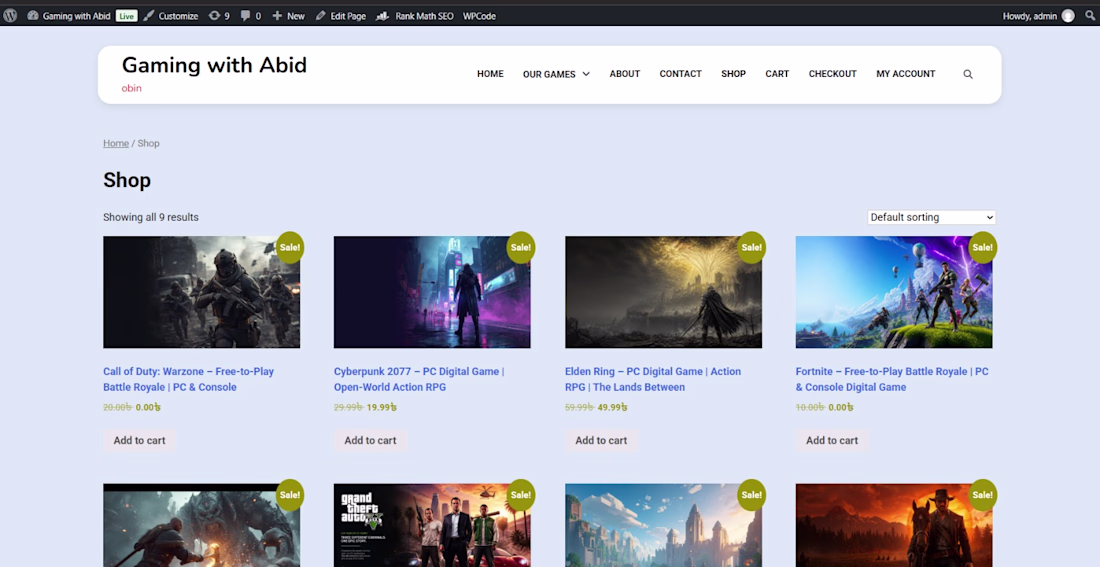Open the 9 pending updates icon
1100x567 pixels.
pyautogui.click(x=214, y=15)
